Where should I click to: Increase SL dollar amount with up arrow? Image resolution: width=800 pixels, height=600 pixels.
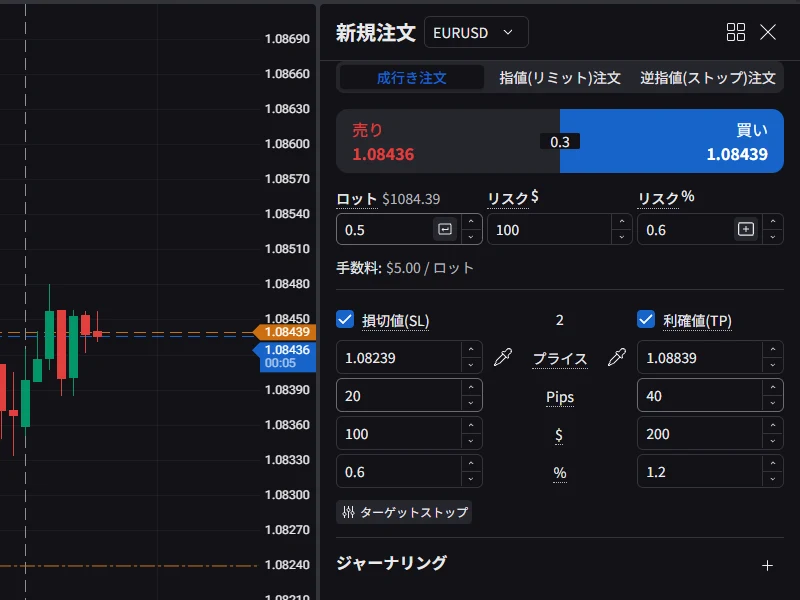[x=471, y=426]
